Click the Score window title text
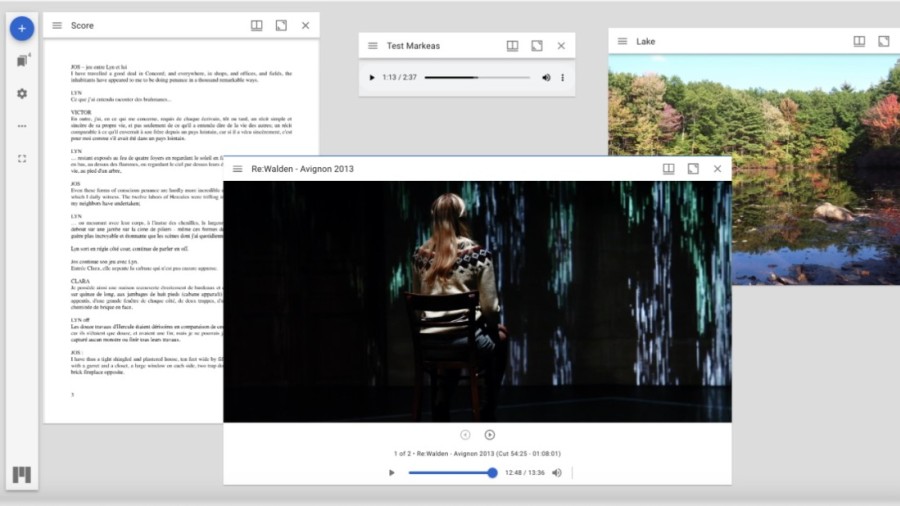Screen dimensions: 900x506 [x=82, y=25]
